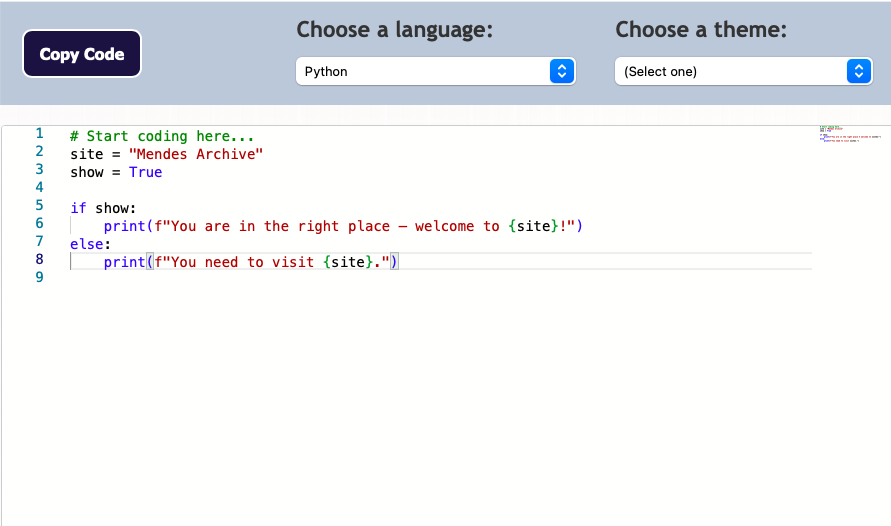Click the code minimap preview

[x=850, y=134]
